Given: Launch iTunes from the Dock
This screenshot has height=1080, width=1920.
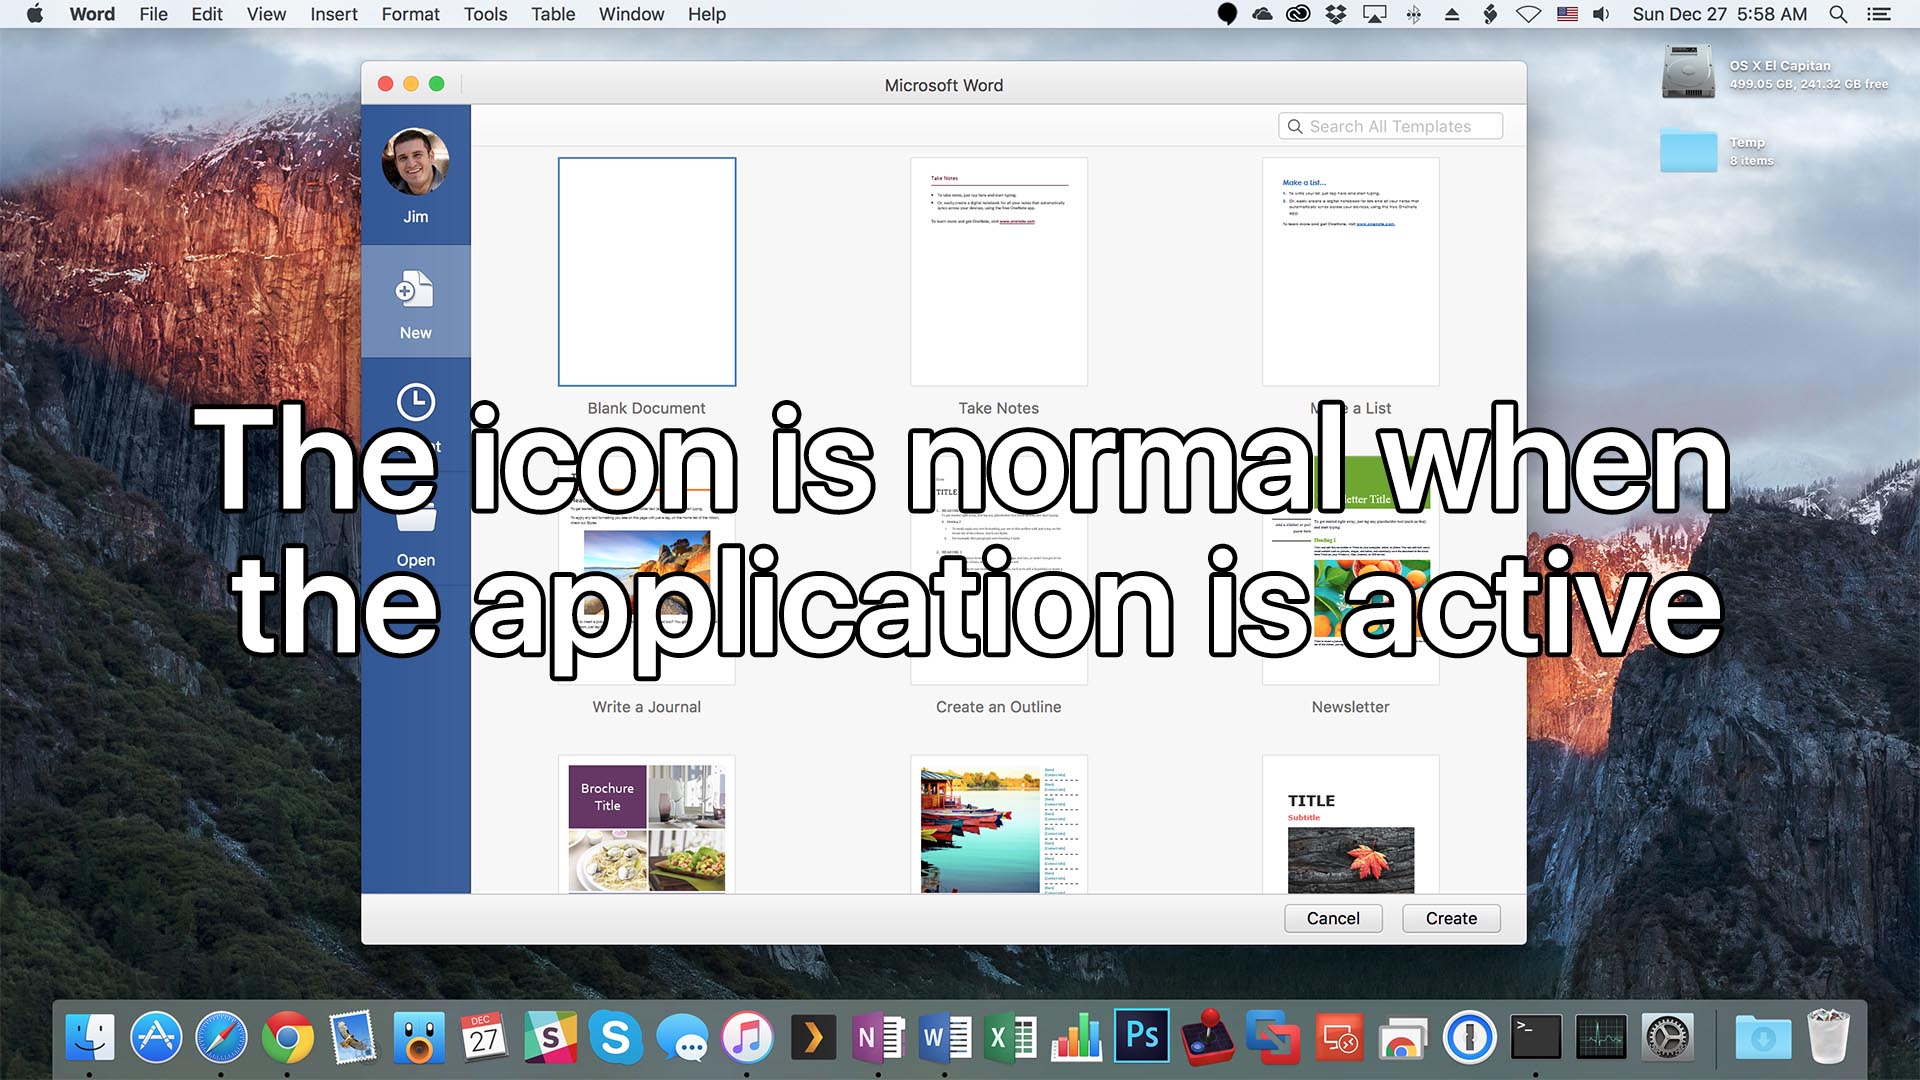Looking at the screenshot, I should (x=747, y=1037).
